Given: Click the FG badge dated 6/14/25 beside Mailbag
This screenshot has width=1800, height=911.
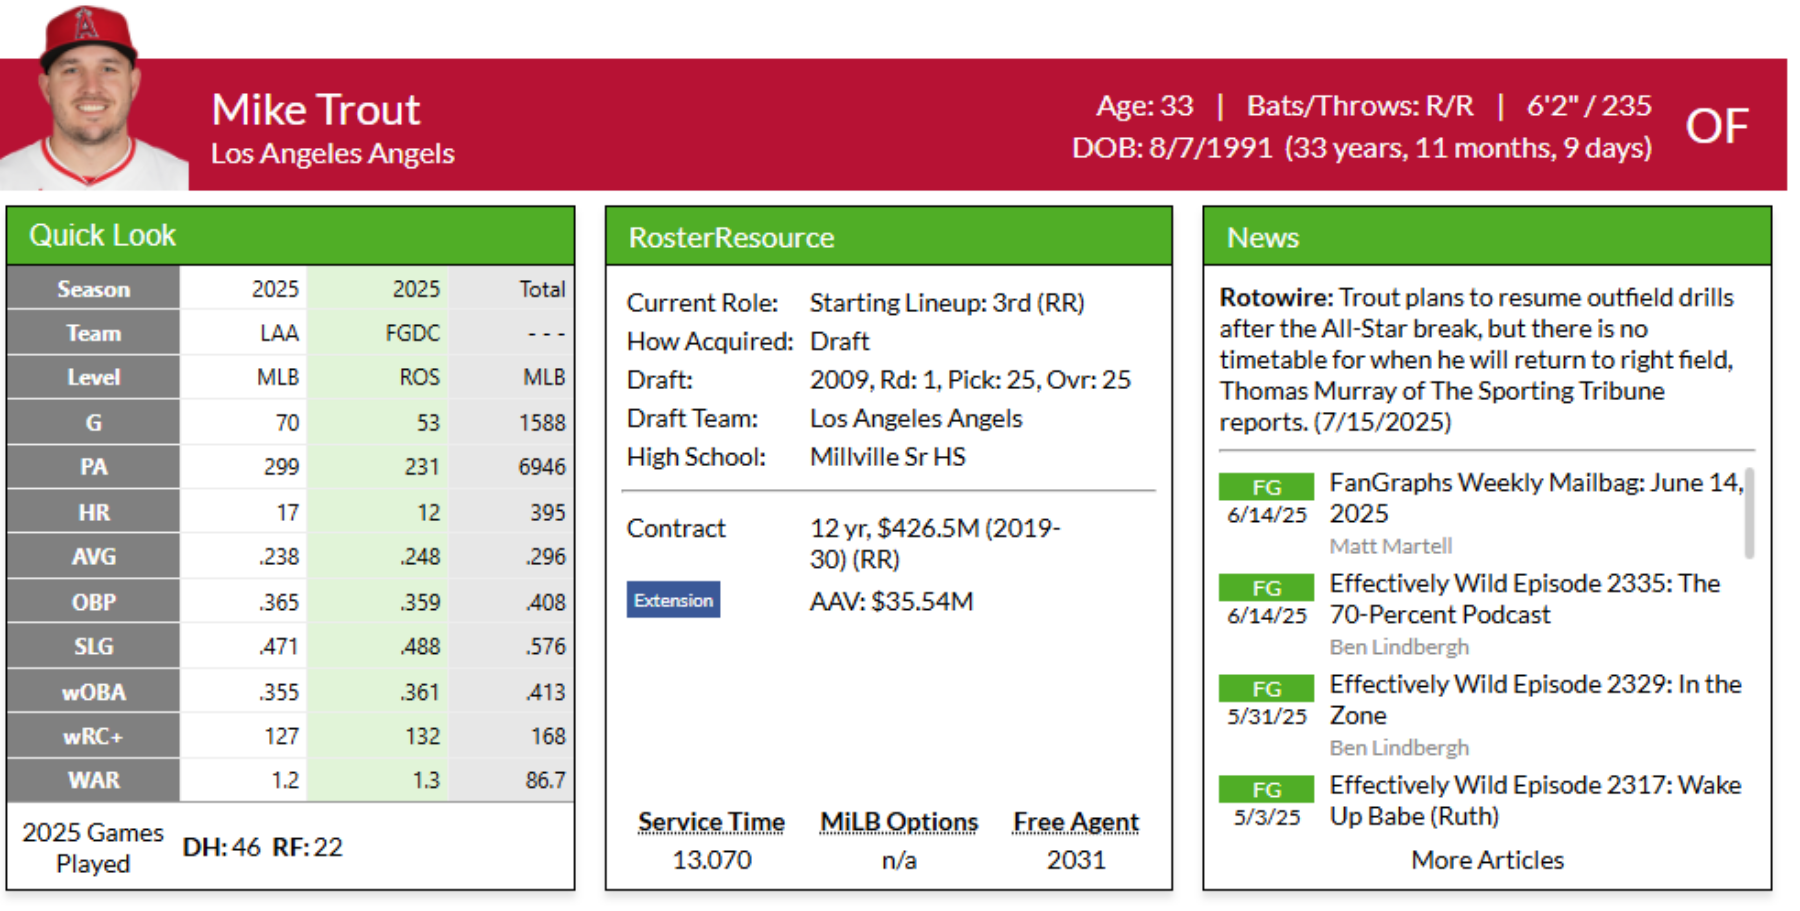Looking at the screenshot, I should tap(1266, 487).
